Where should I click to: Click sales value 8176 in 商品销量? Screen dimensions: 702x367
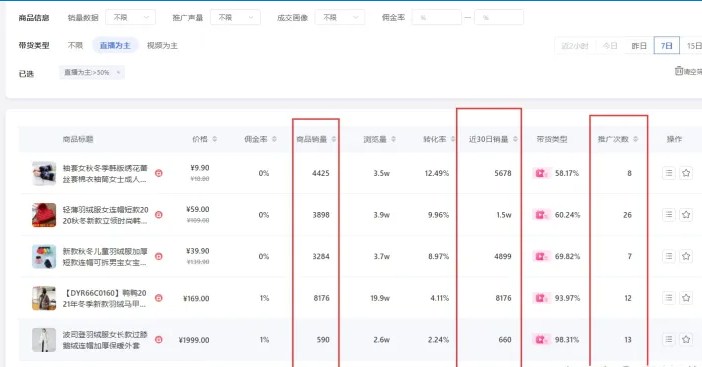321,298
